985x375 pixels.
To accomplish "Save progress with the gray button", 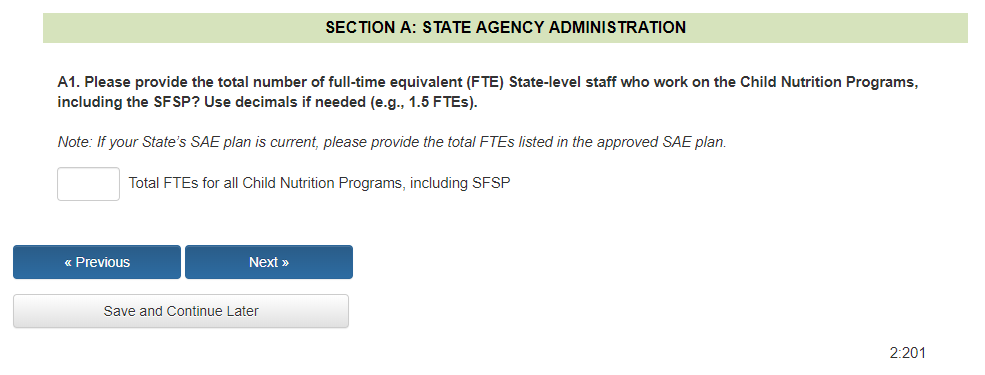I will coord(181,311).
